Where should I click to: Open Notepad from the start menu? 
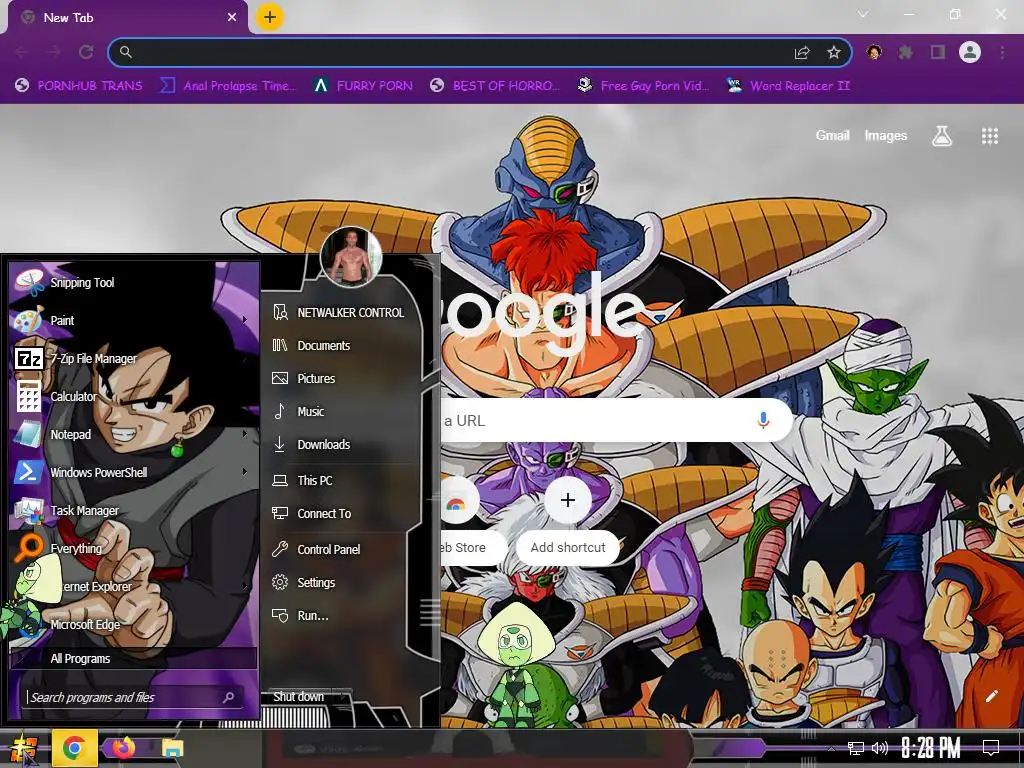pos(134,434)
